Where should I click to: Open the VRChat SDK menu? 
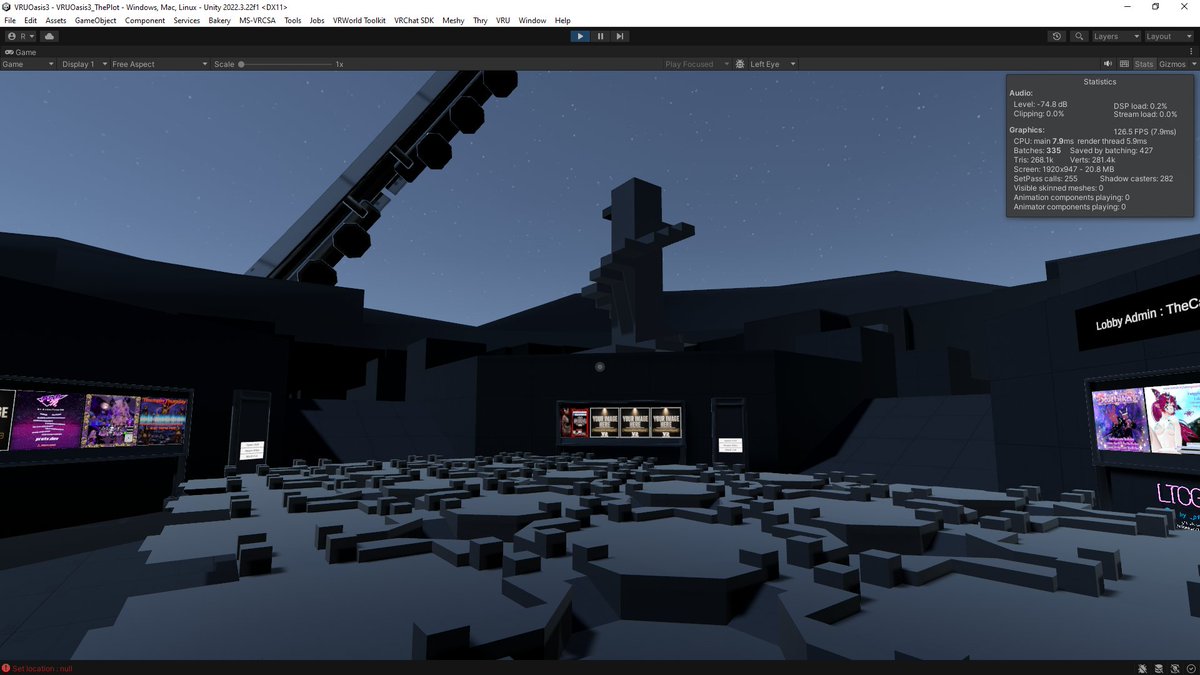pyautogui.click(x=414, y=20)
